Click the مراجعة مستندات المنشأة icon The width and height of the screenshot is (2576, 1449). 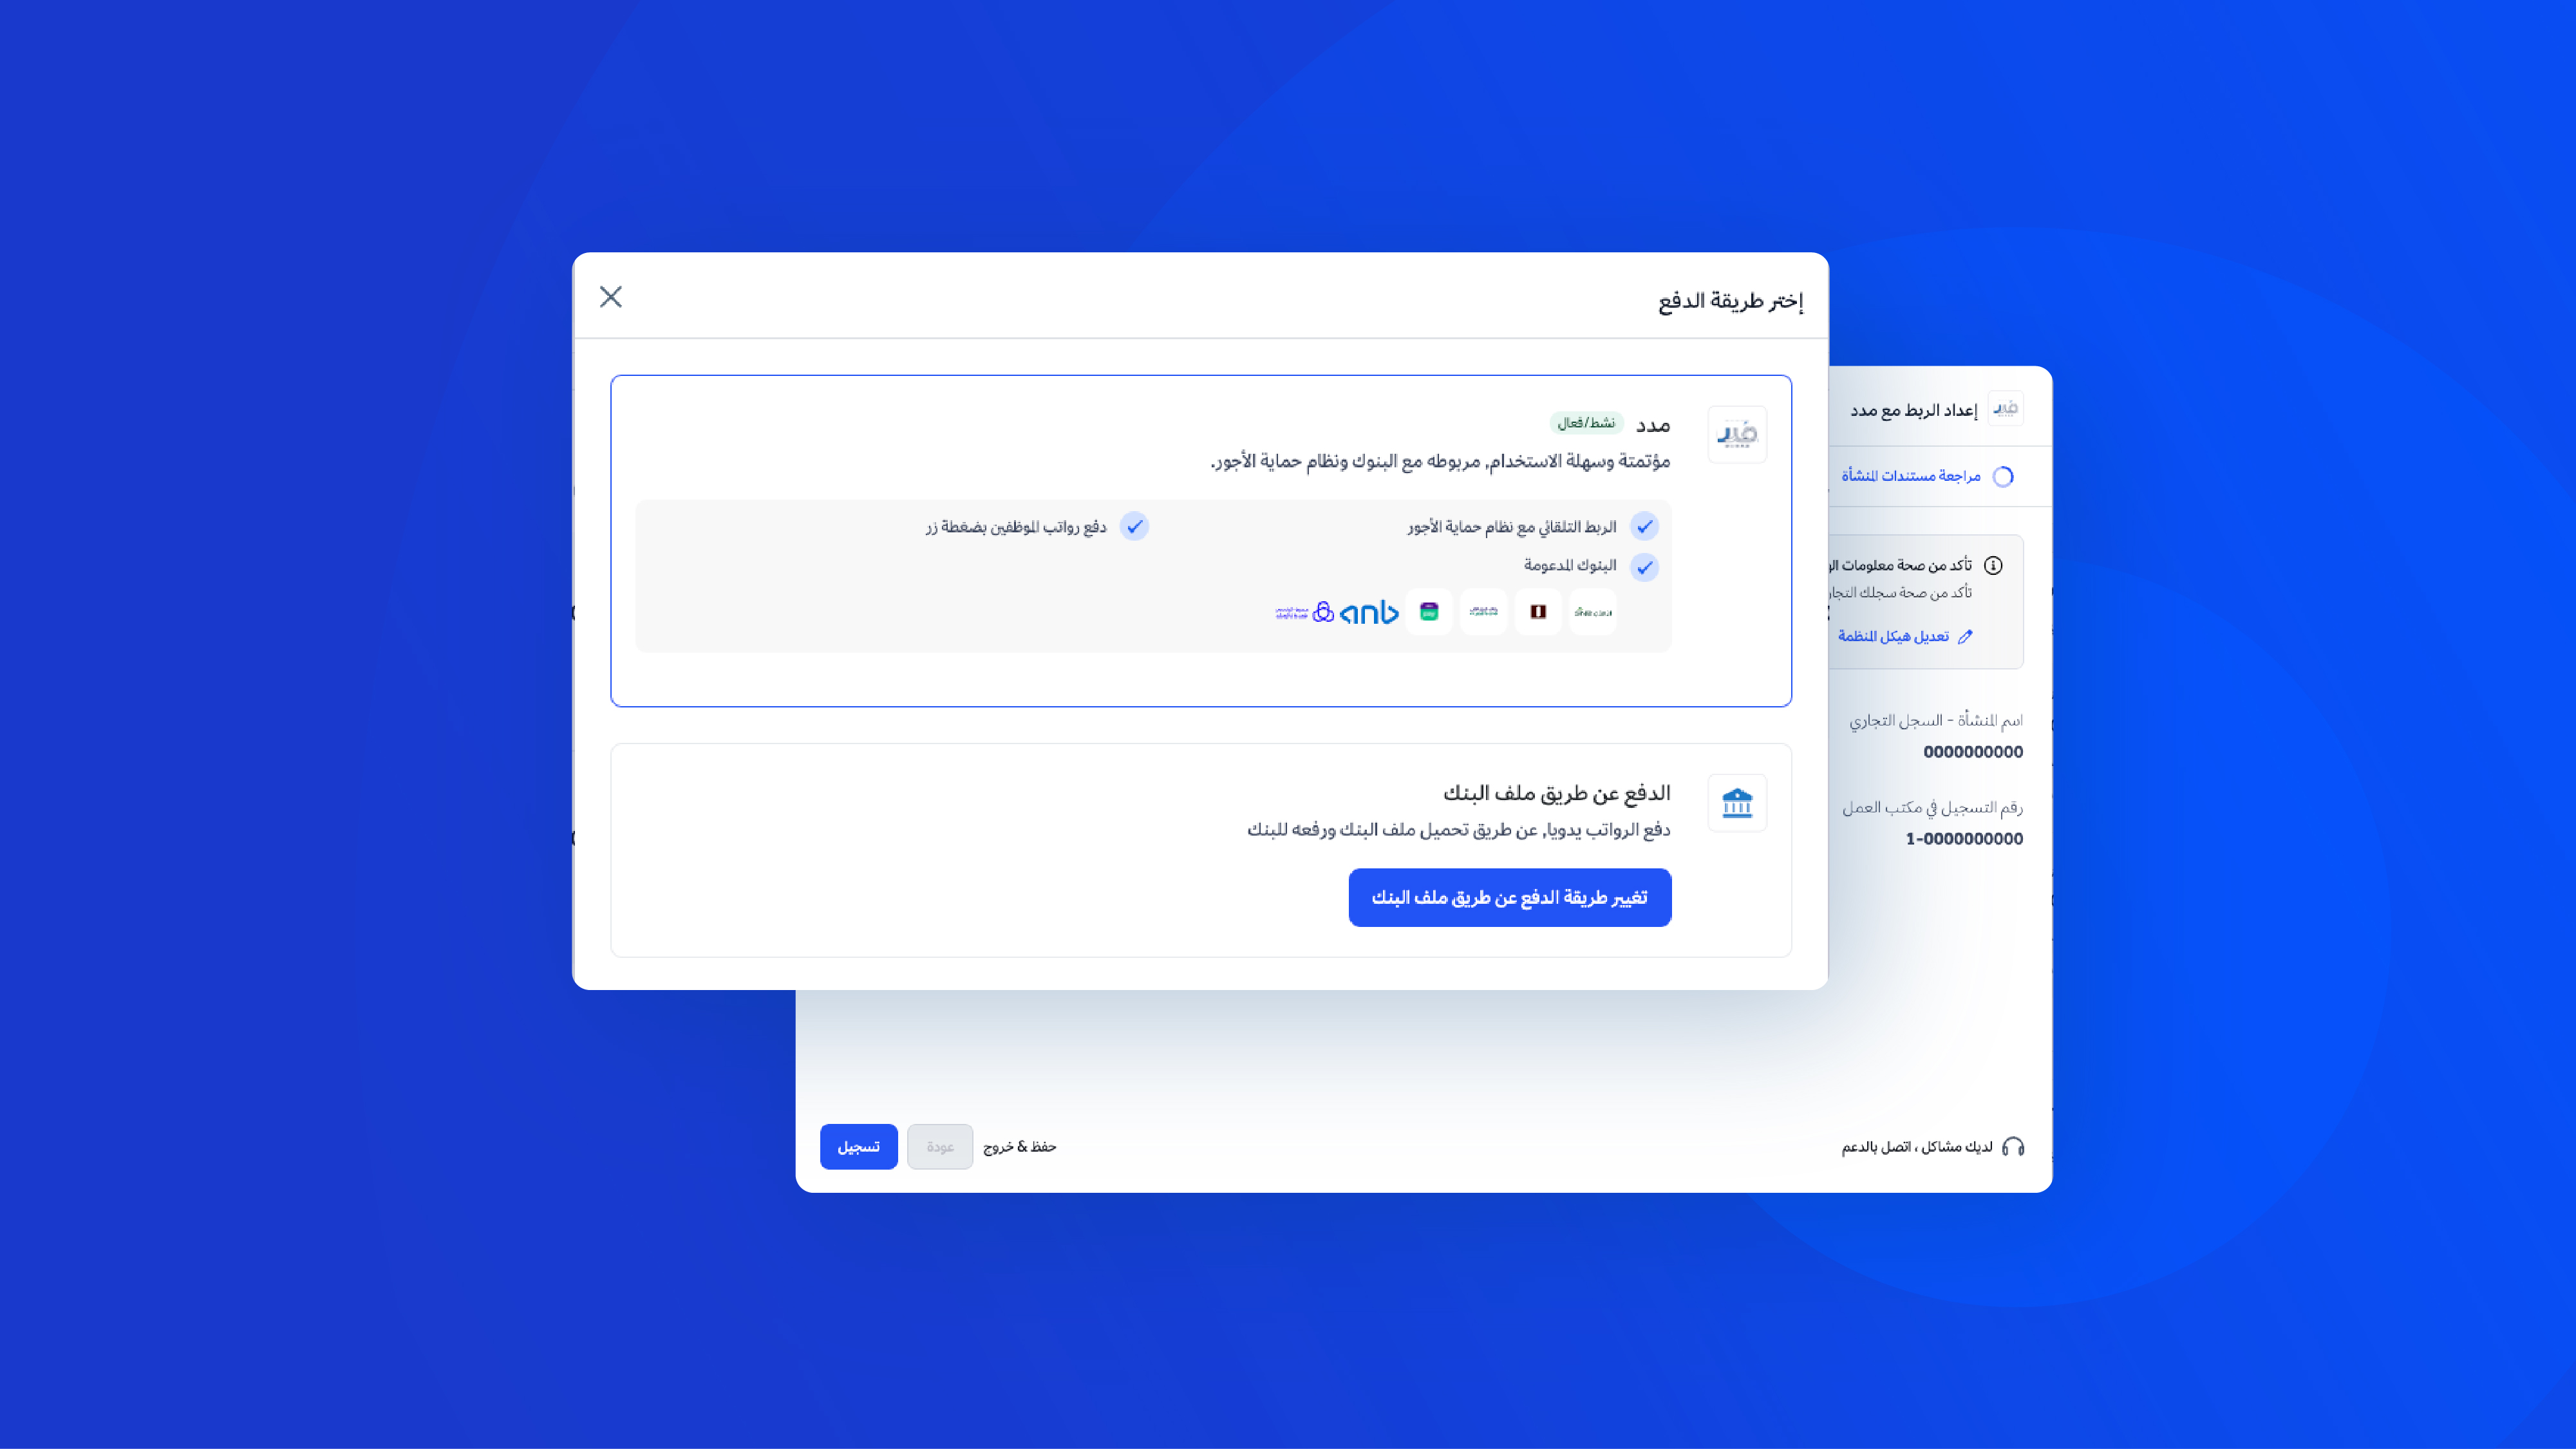coord(2001,474)
